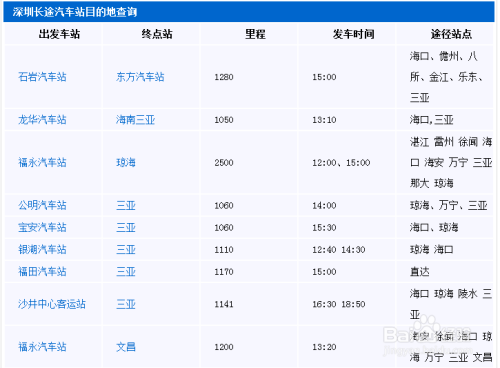Click departure time 15:00 in 石岩汽车站 row
The width and height of the screenshot is (500, 368).
point(324,77)
